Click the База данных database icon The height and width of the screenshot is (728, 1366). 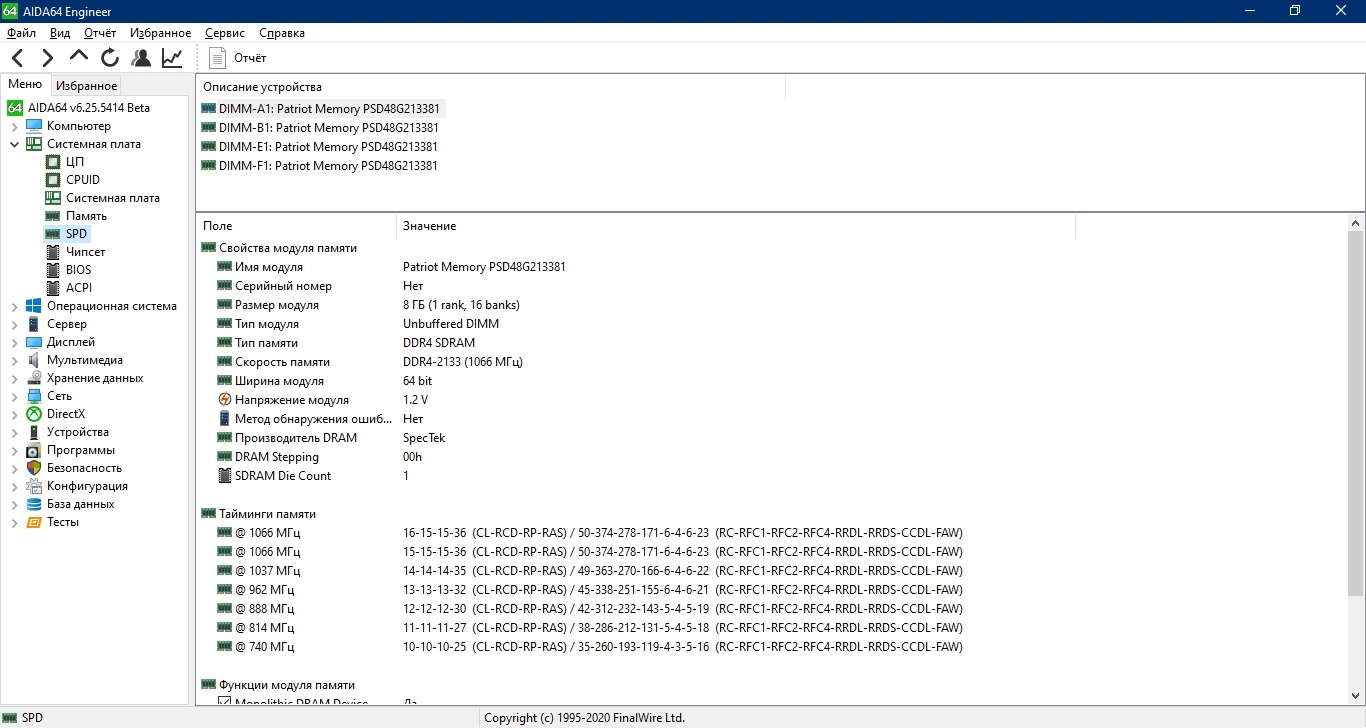click(34, 504)
